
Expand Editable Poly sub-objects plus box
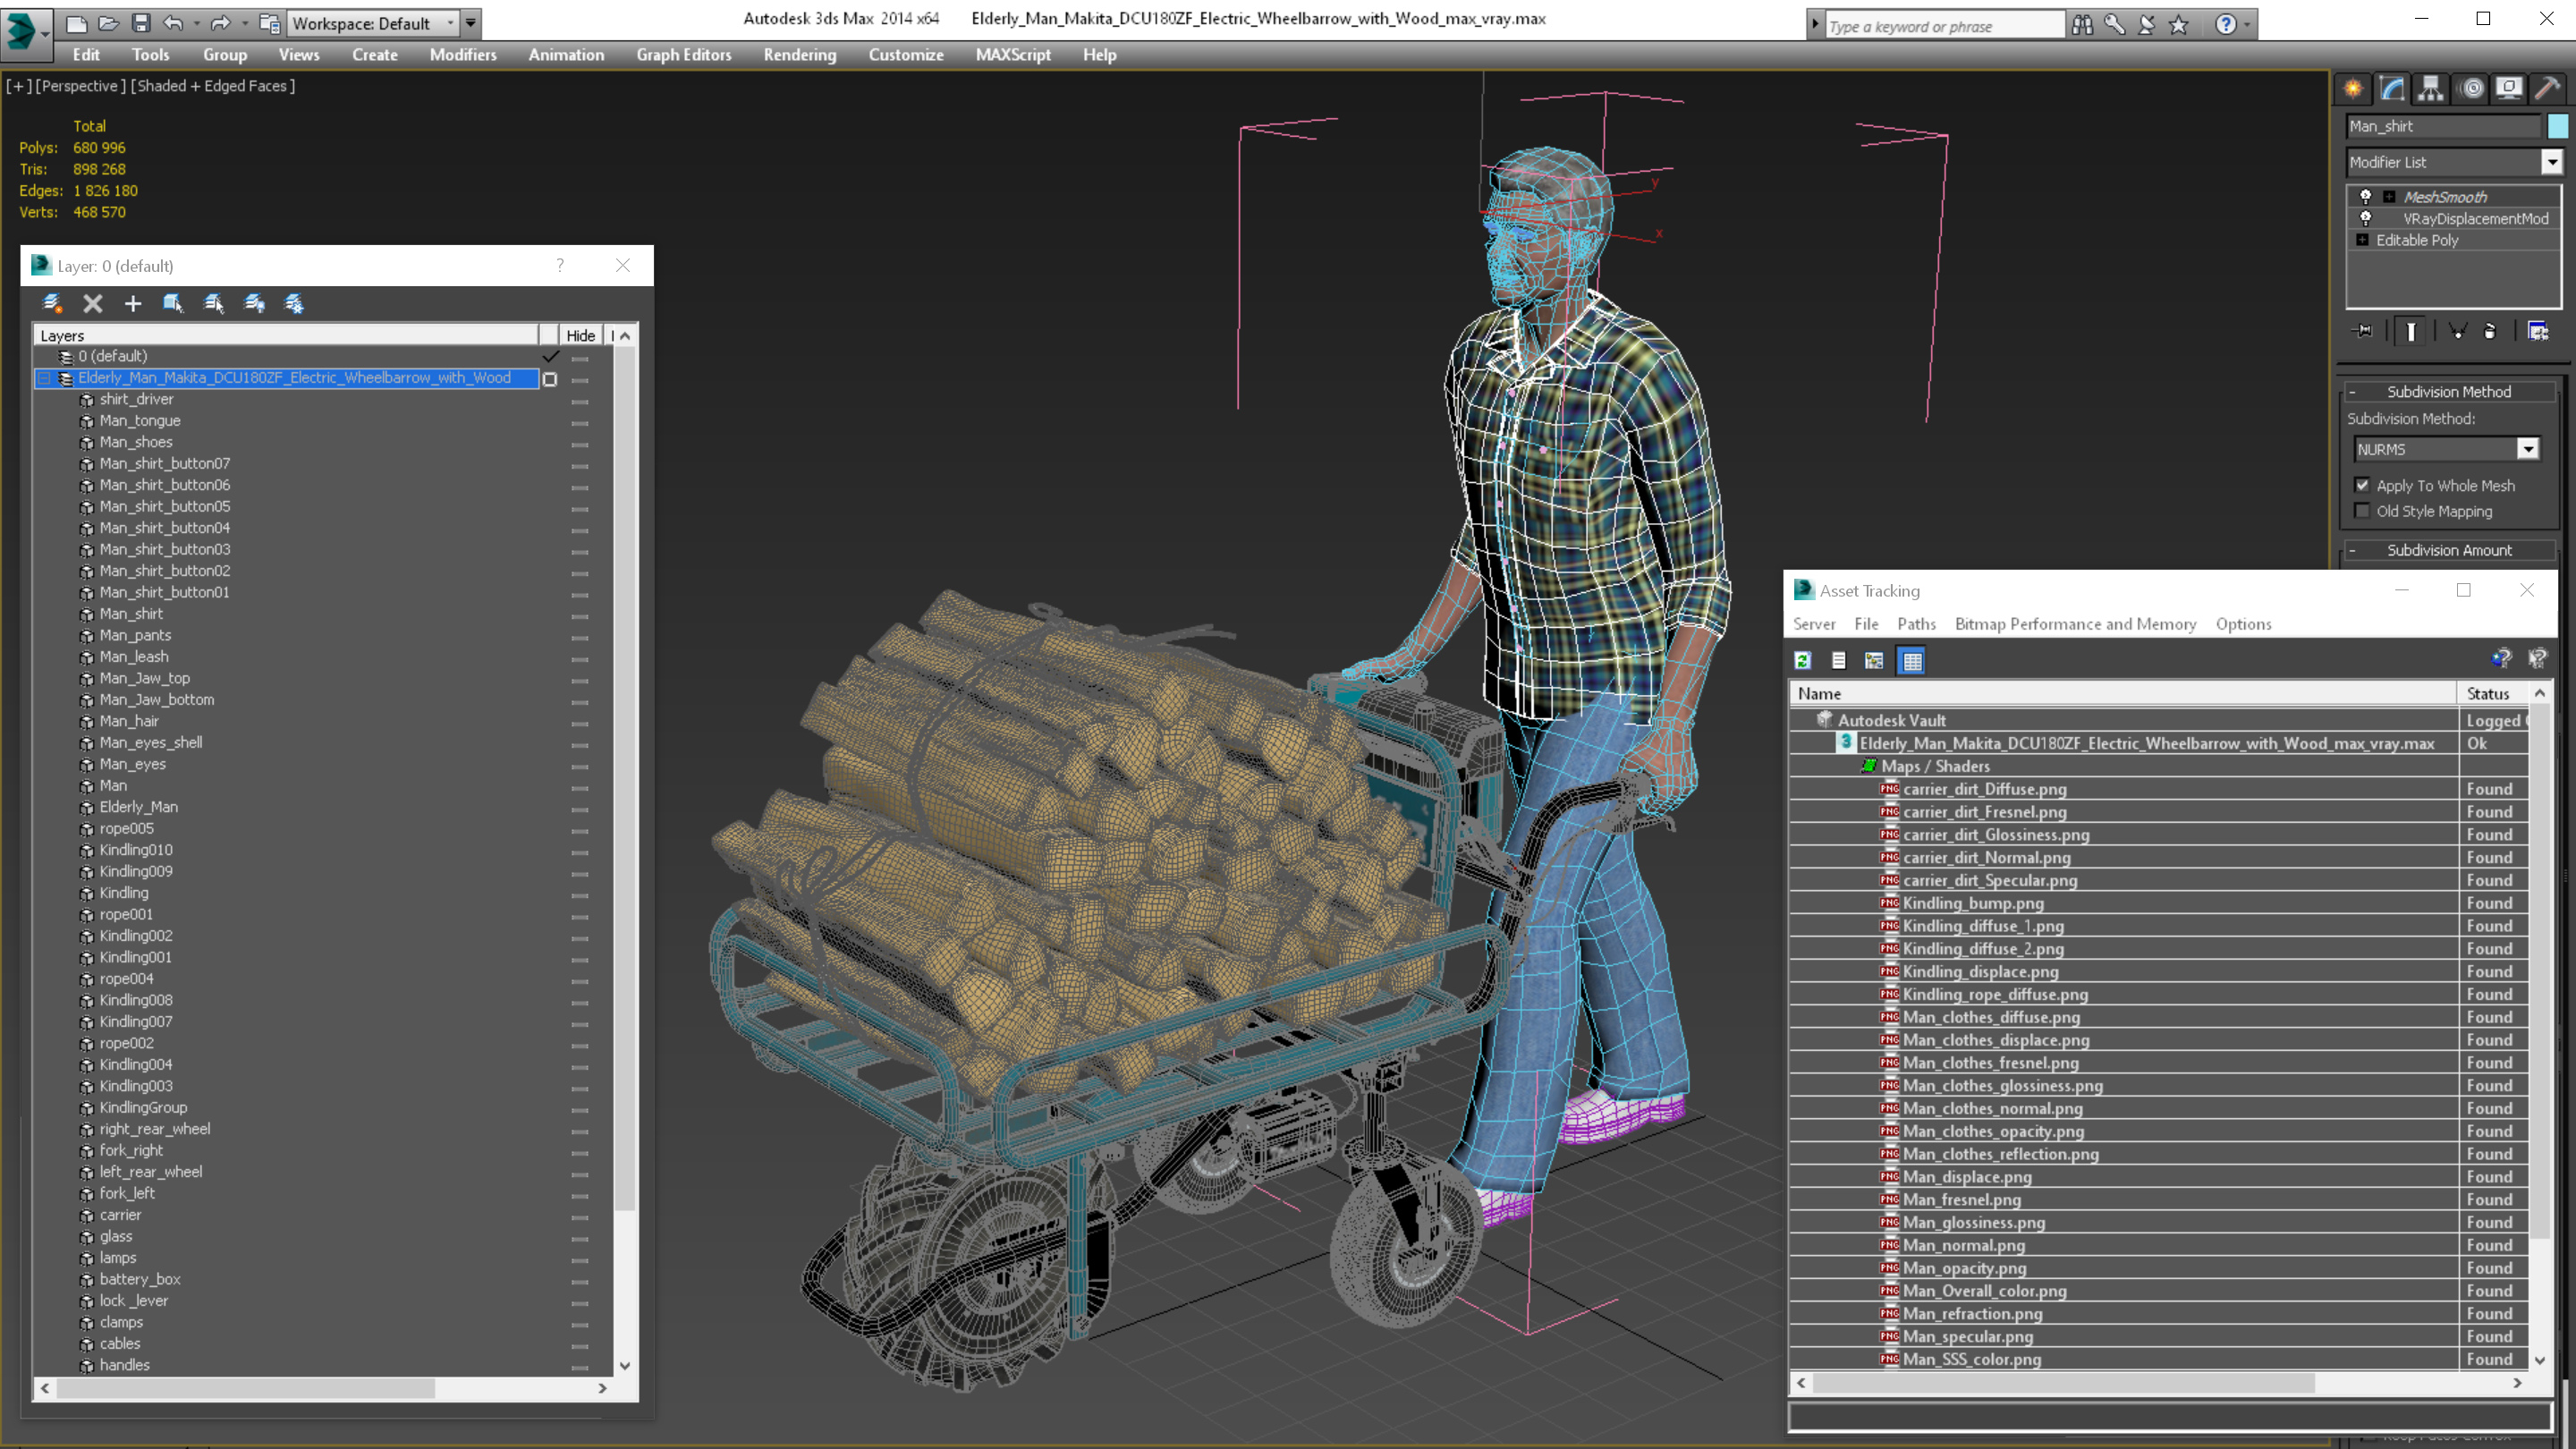2363,240
